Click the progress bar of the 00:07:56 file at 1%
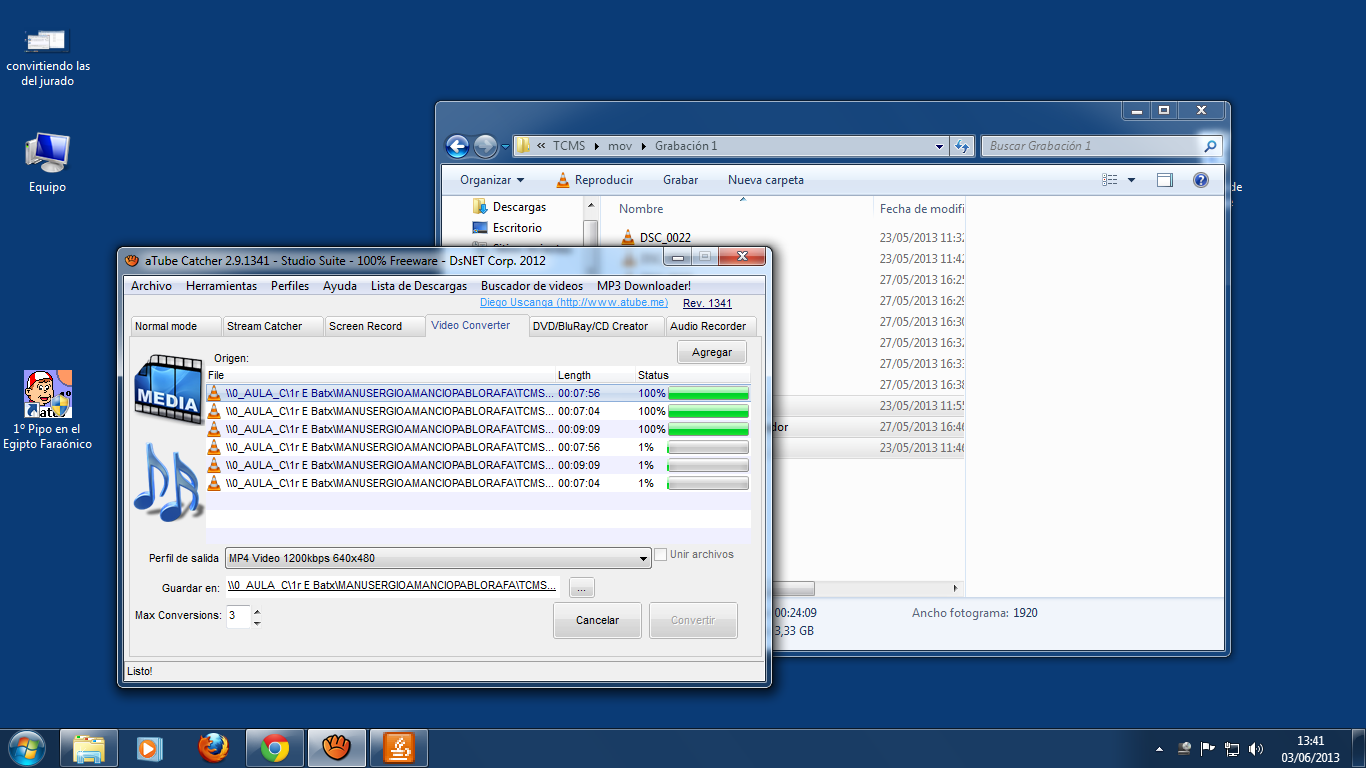1366x768 pixels. (708, 447)
